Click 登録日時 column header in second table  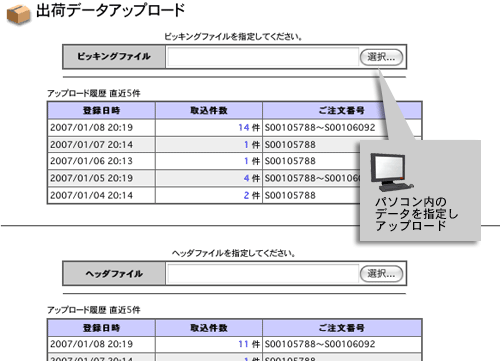coord(101,328)
